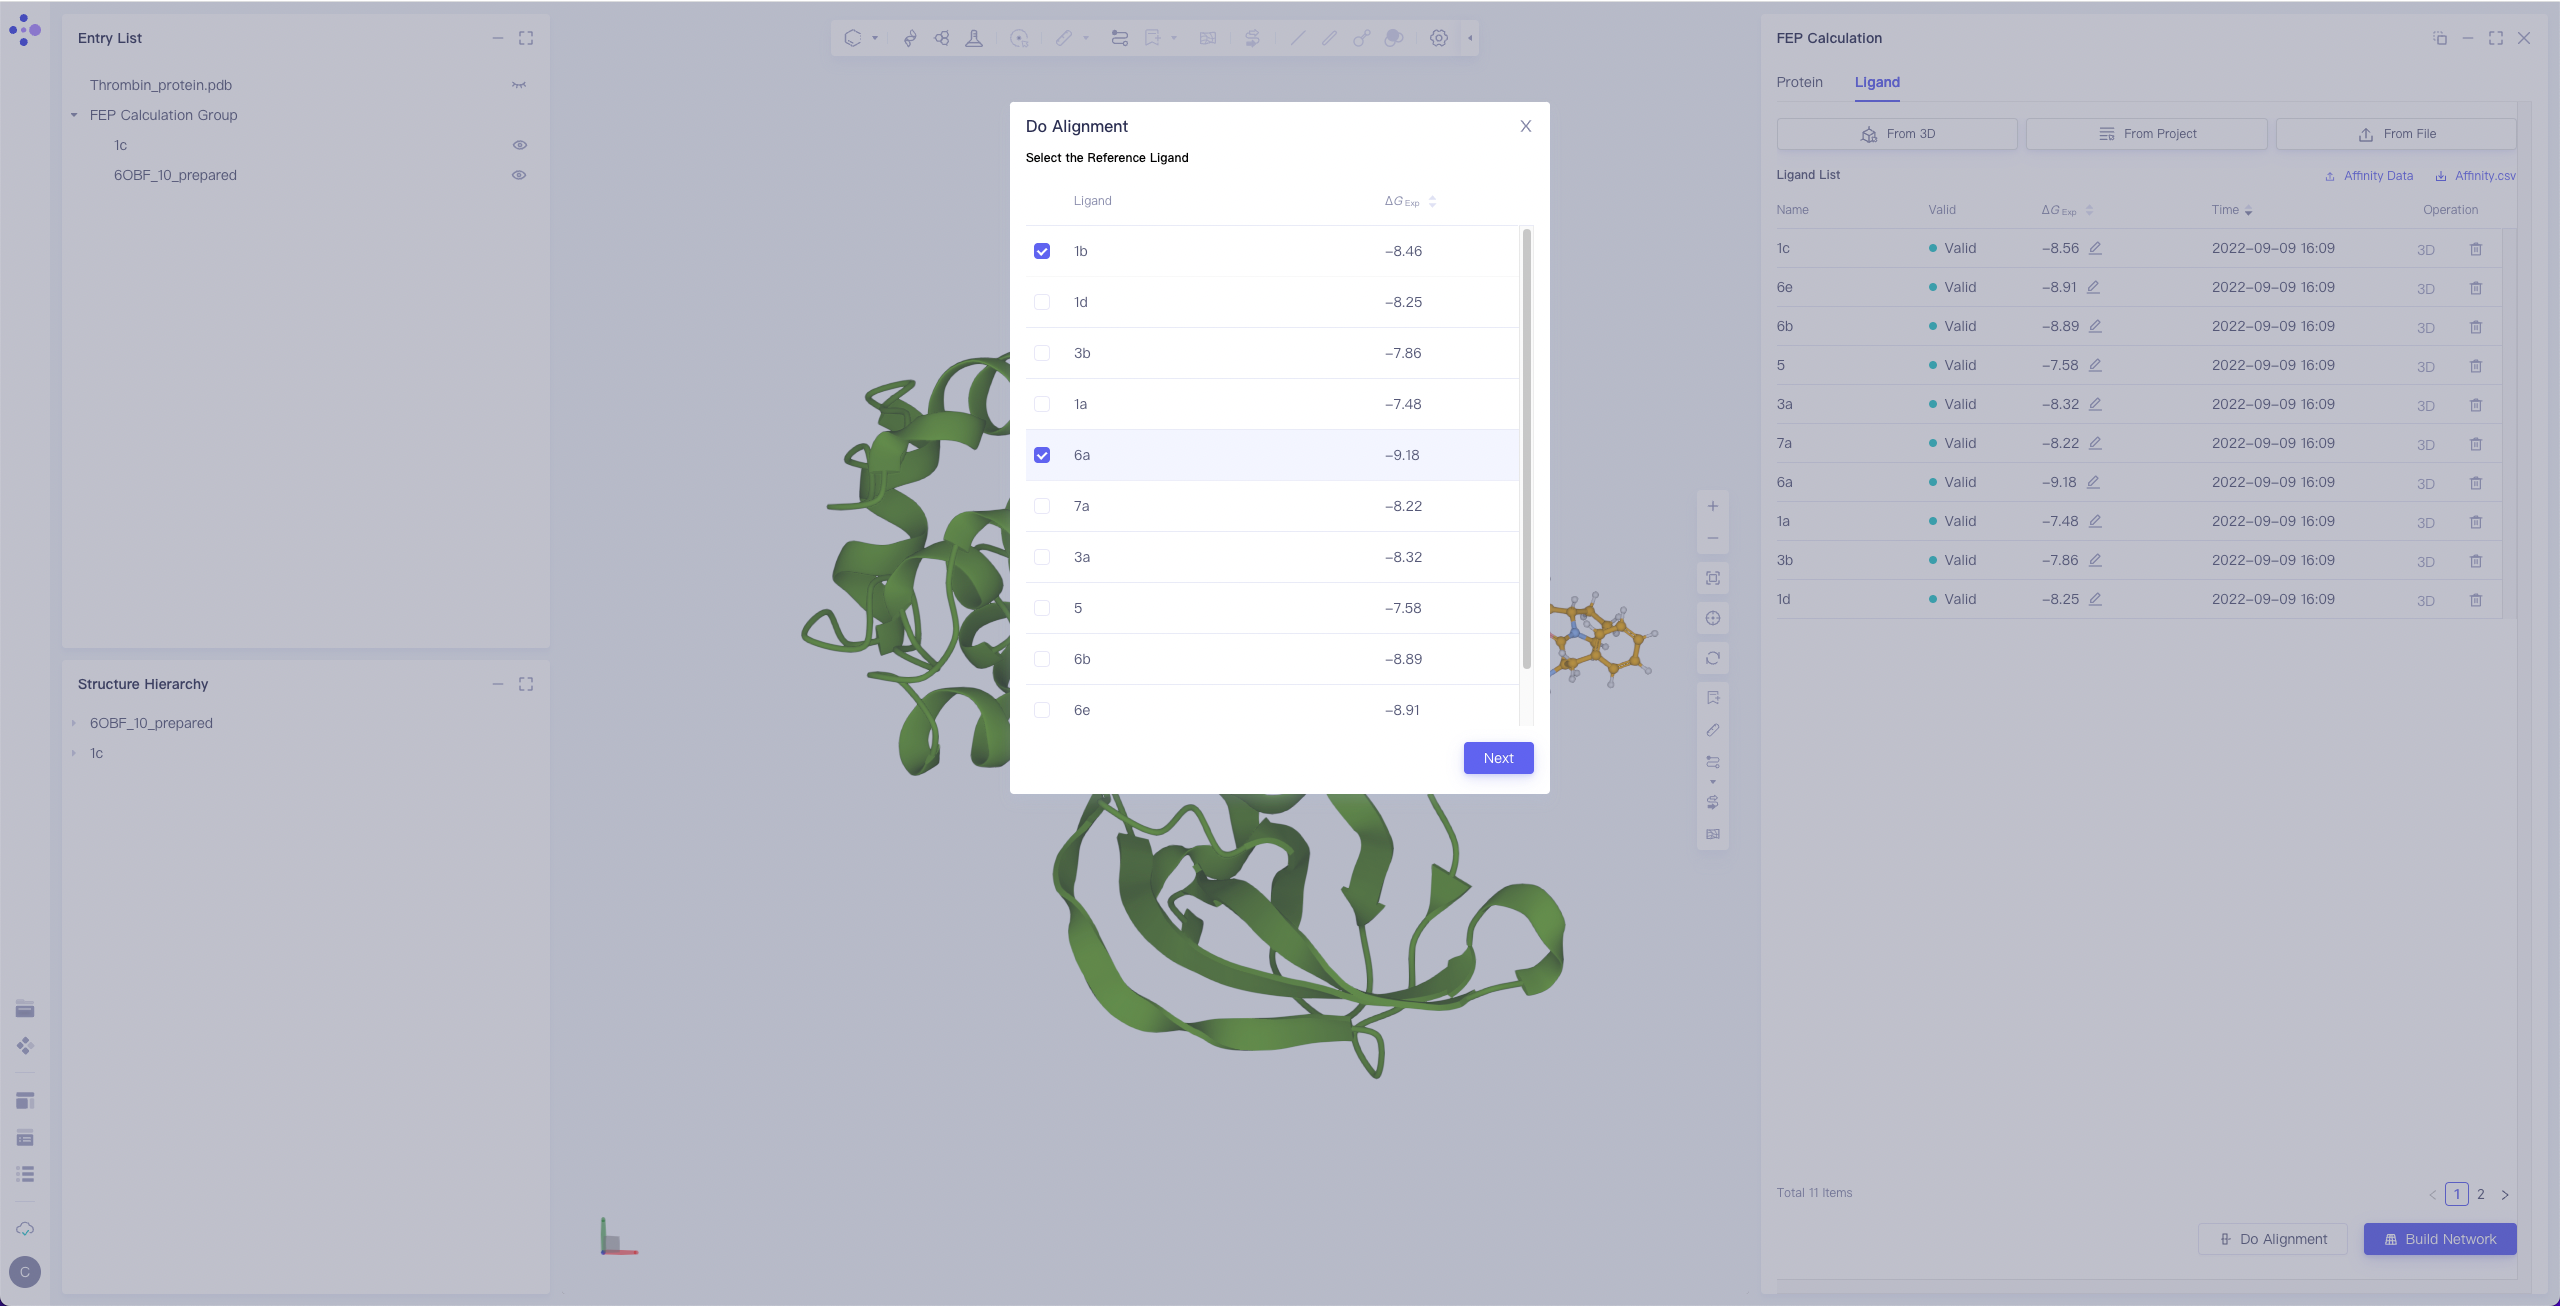Check ligand 6e checkbox in dialog
The height and width of the screenshot is (1306, 2560).
(x=1042, y=710)
